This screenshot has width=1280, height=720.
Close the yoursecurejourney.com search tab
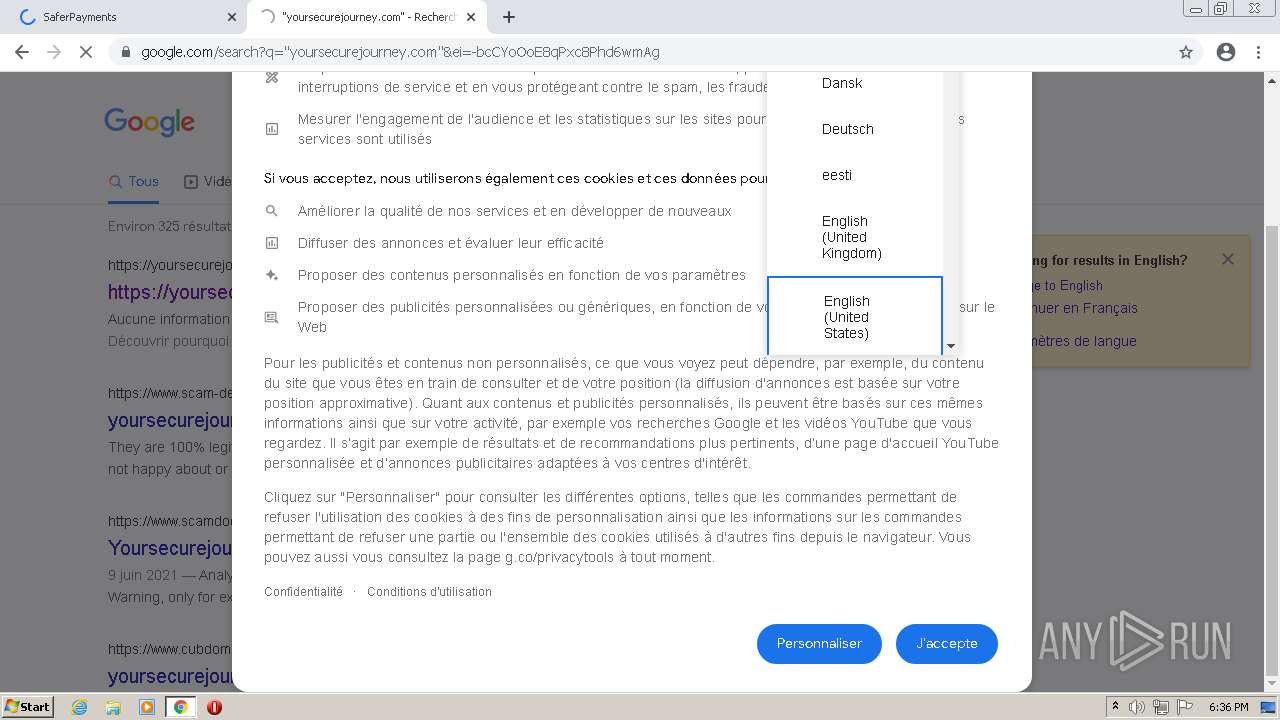[471, 17]
